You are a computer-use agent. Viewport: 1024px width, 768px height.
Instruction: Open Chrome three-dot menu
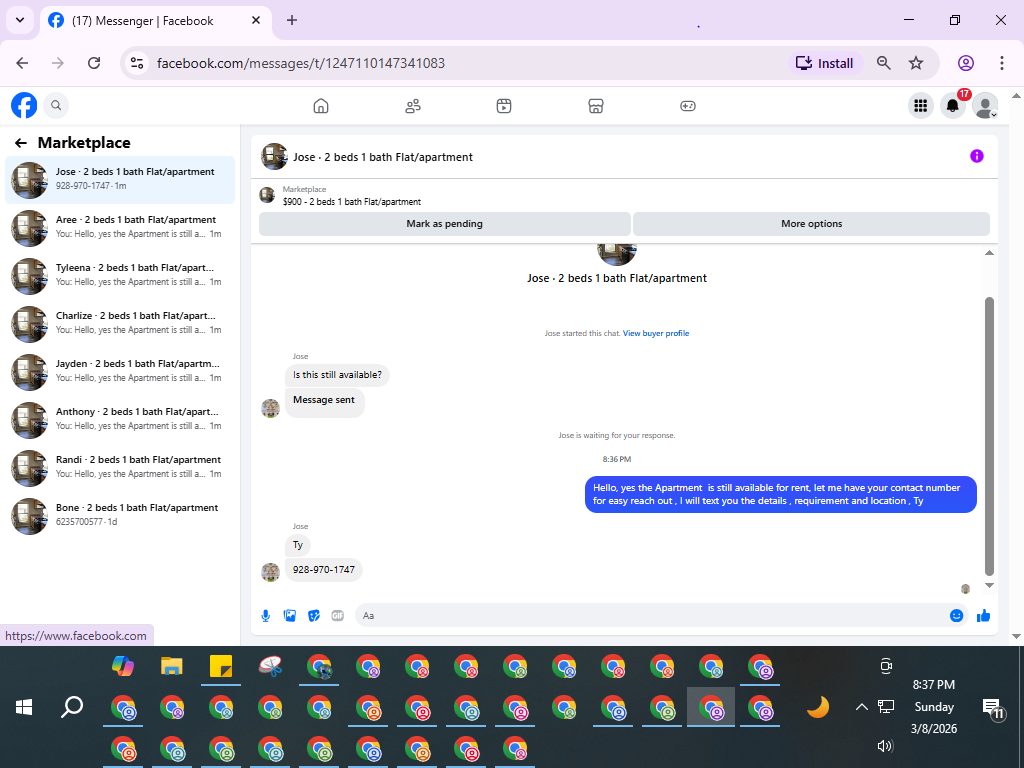pyautogui.click(x=1002, y=63)
